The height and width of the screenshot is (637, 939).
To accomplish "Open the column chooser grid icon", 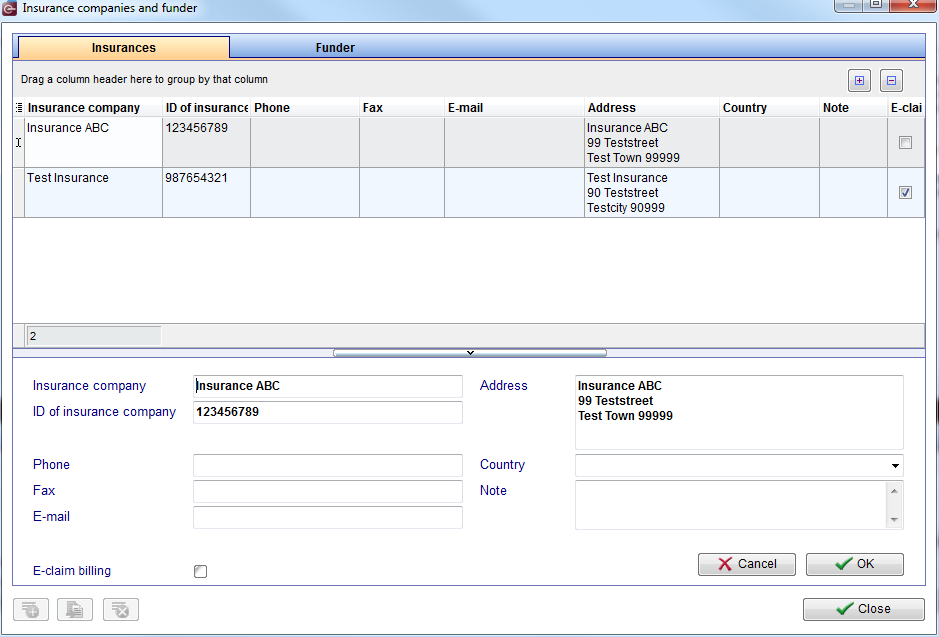I will (x=19, y=108).
